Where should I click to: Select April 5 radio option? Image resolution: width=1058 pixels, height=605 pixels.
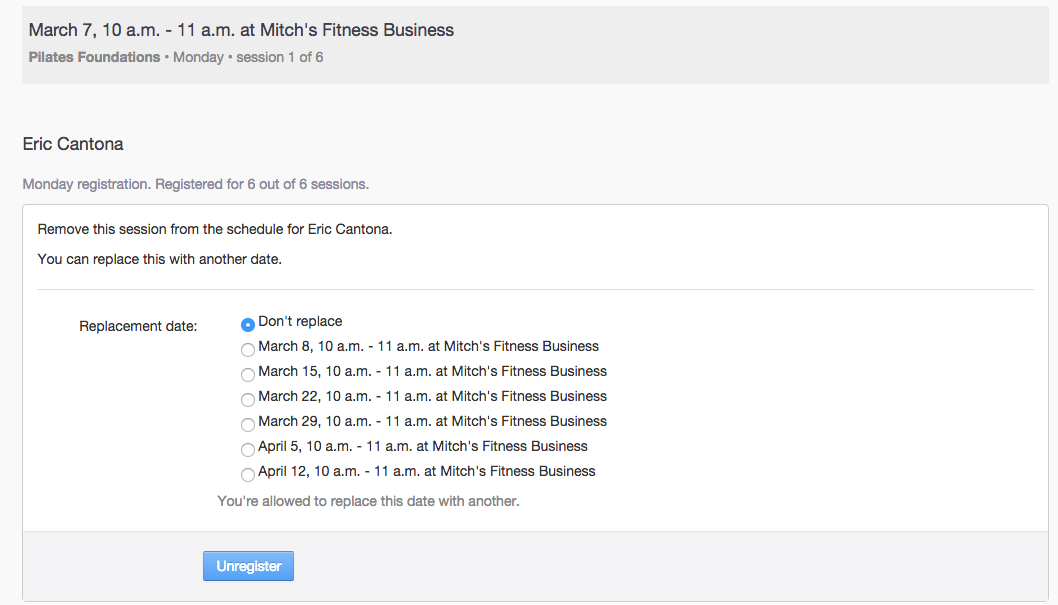pos(248,449)
